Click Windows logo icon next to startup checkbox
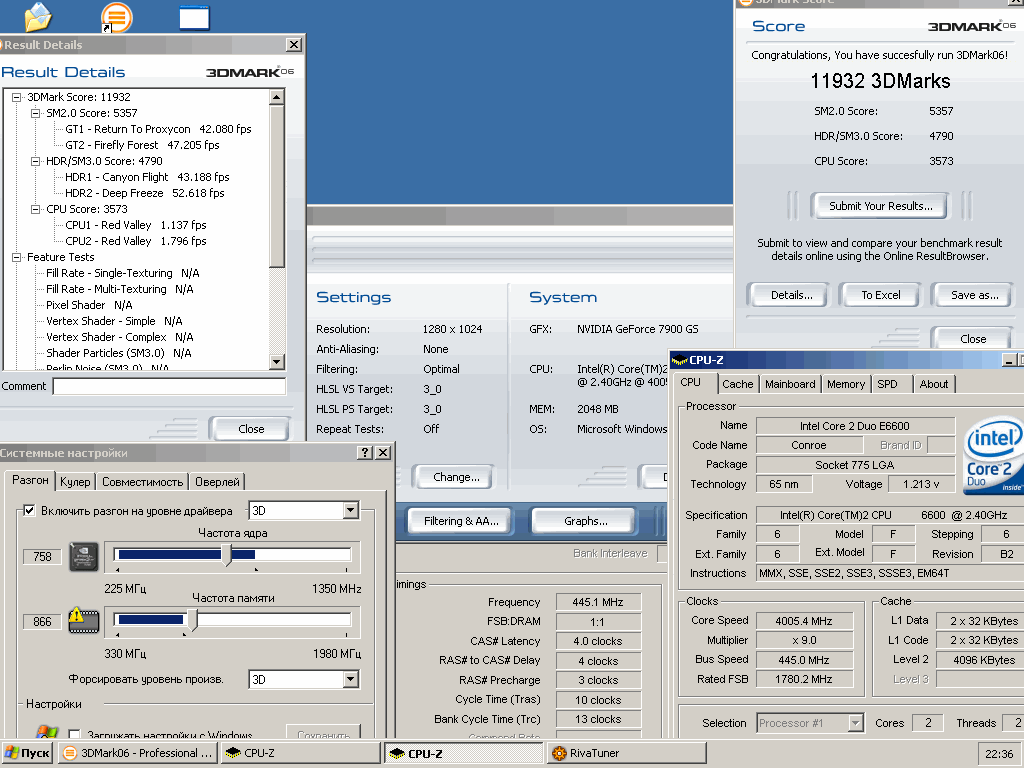 click(46, 733)
